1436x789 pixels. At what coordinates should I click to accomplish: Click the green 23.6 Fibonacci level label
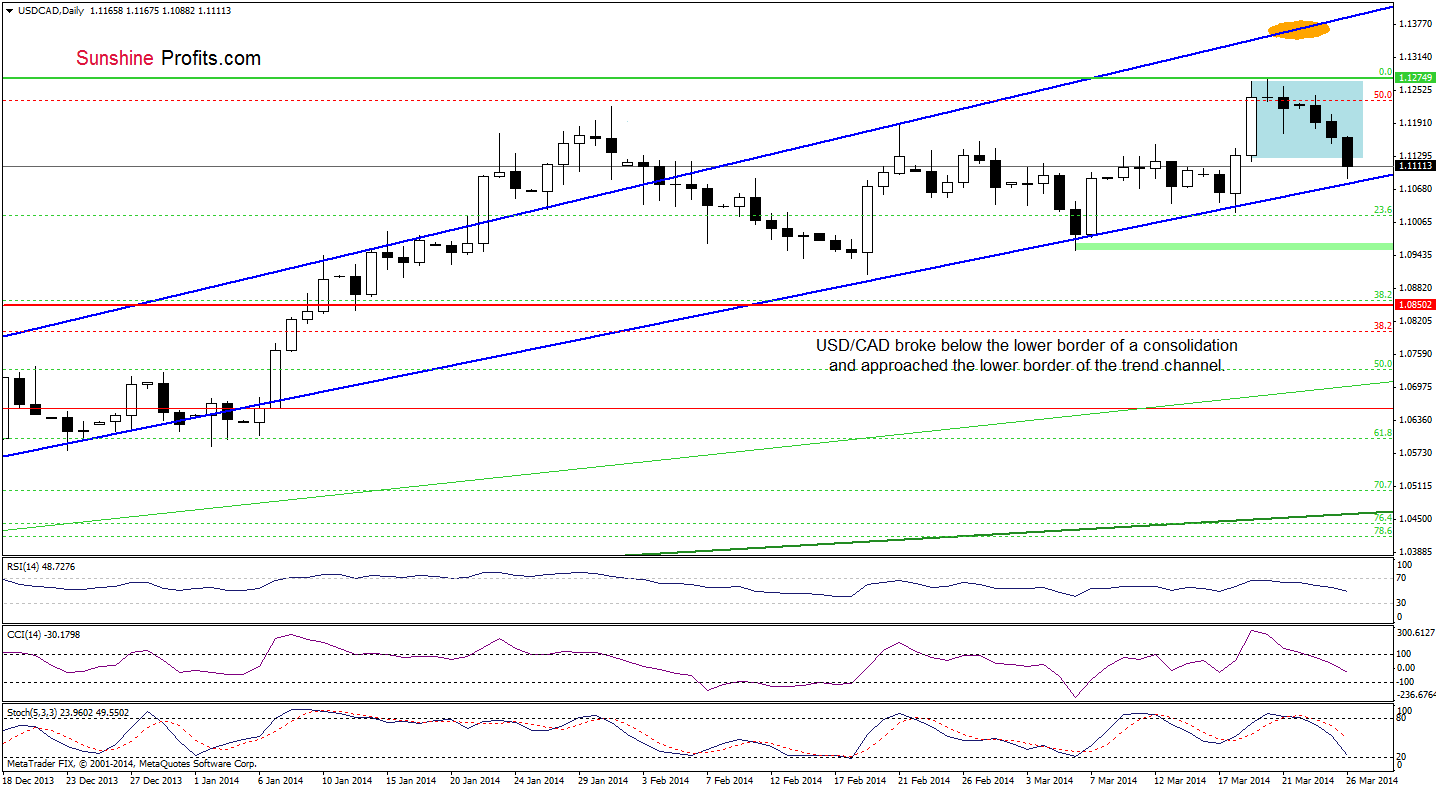1383,210
